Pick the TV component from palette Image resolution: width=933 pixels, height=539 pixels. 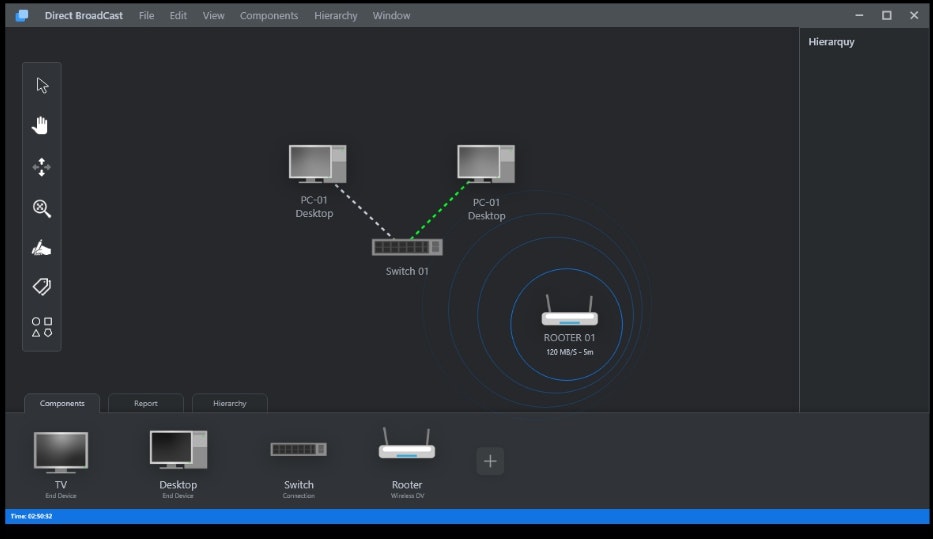tap(61, 452)
